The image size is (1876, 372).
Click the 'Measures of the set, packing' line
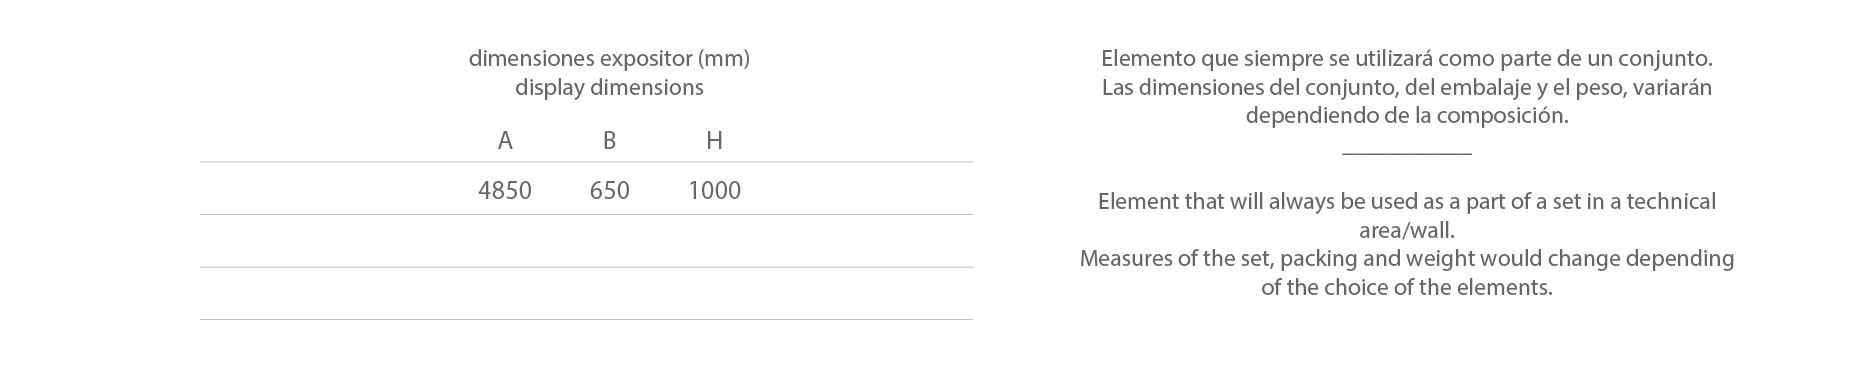[x=1407, y=259]
